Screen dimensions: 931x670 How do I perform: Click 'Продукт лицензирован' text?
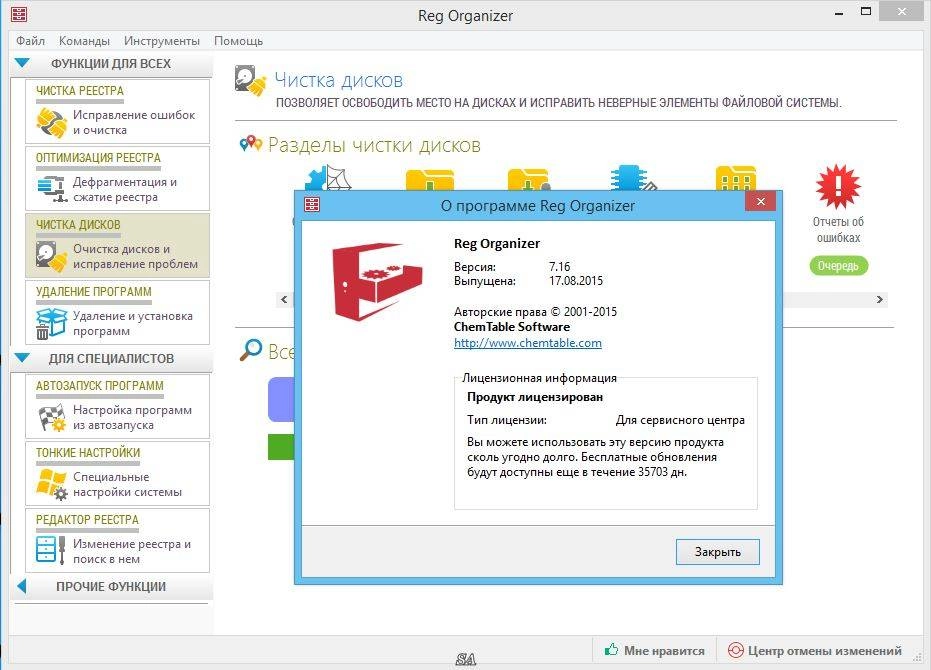point(534,397)
